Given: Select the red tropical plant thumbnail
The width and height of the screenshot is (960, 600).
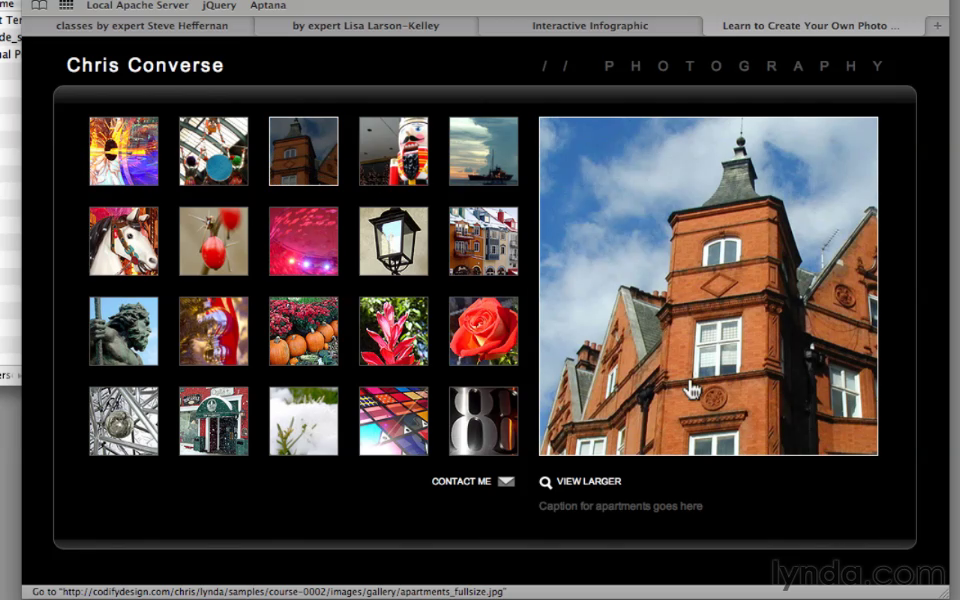Looking at the screenshot, I should [394, 331].
